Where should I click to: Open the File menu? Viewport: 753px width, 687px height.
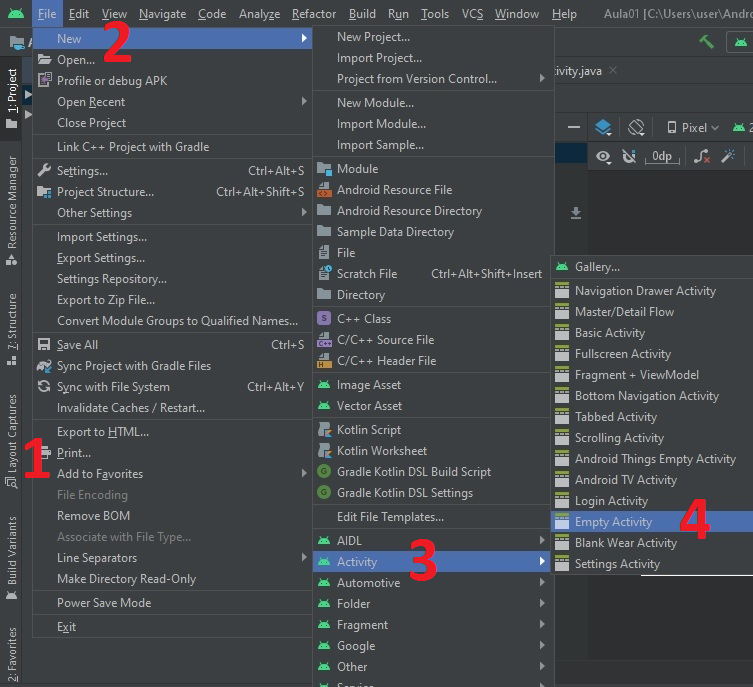pyautogui.click(x=47, y=14)
